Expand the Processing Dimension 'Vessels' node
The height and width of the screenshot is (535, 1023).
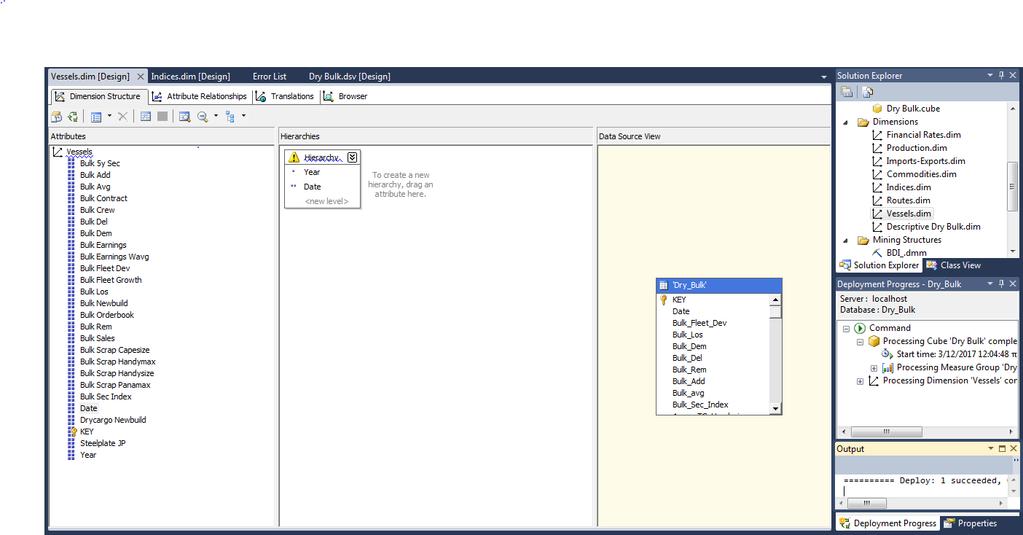[x=860, y=381]
